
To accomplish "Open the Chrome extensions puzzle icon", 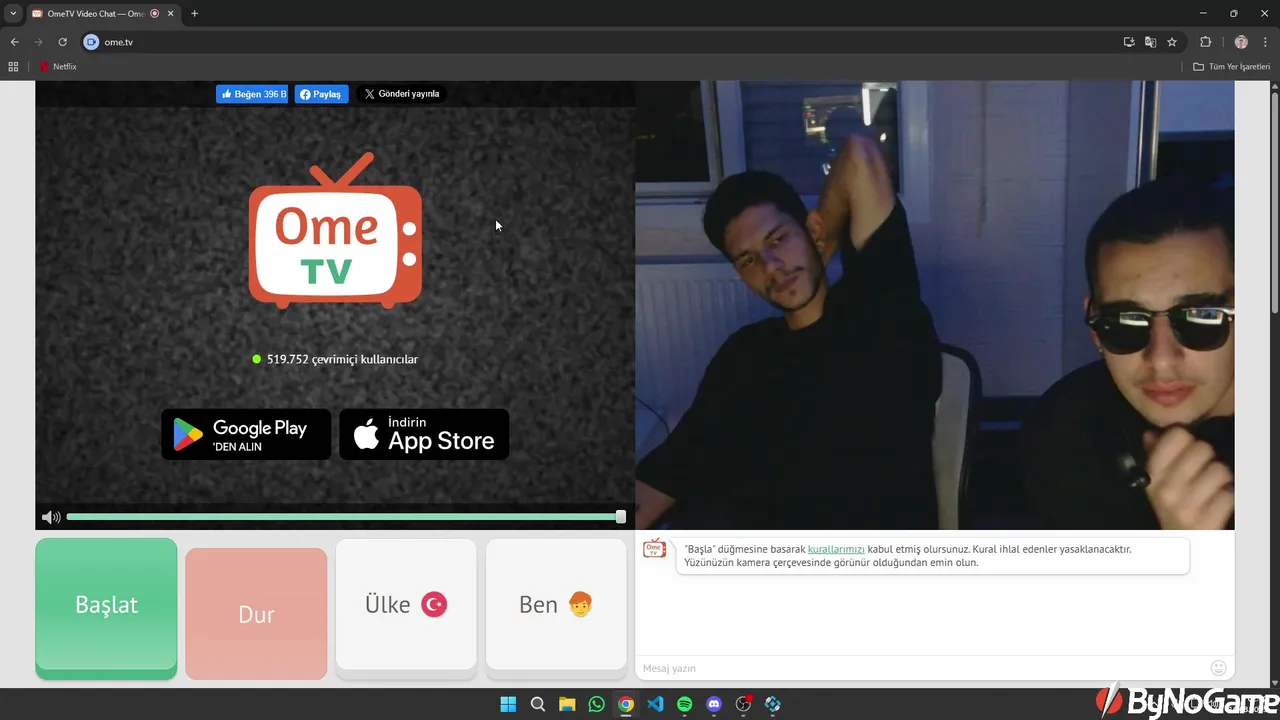I will pos(1205,42).
